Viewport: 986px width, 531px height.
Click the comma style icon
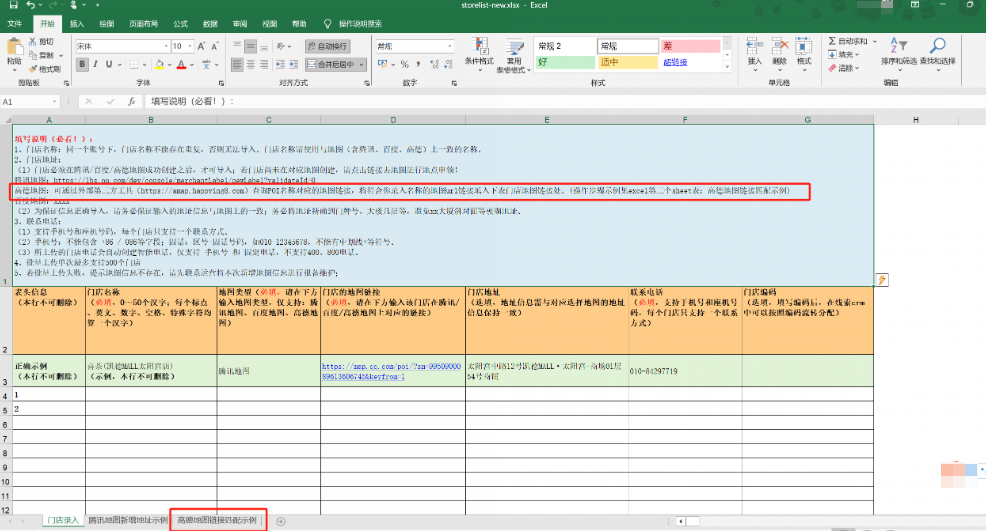point(418,64)
